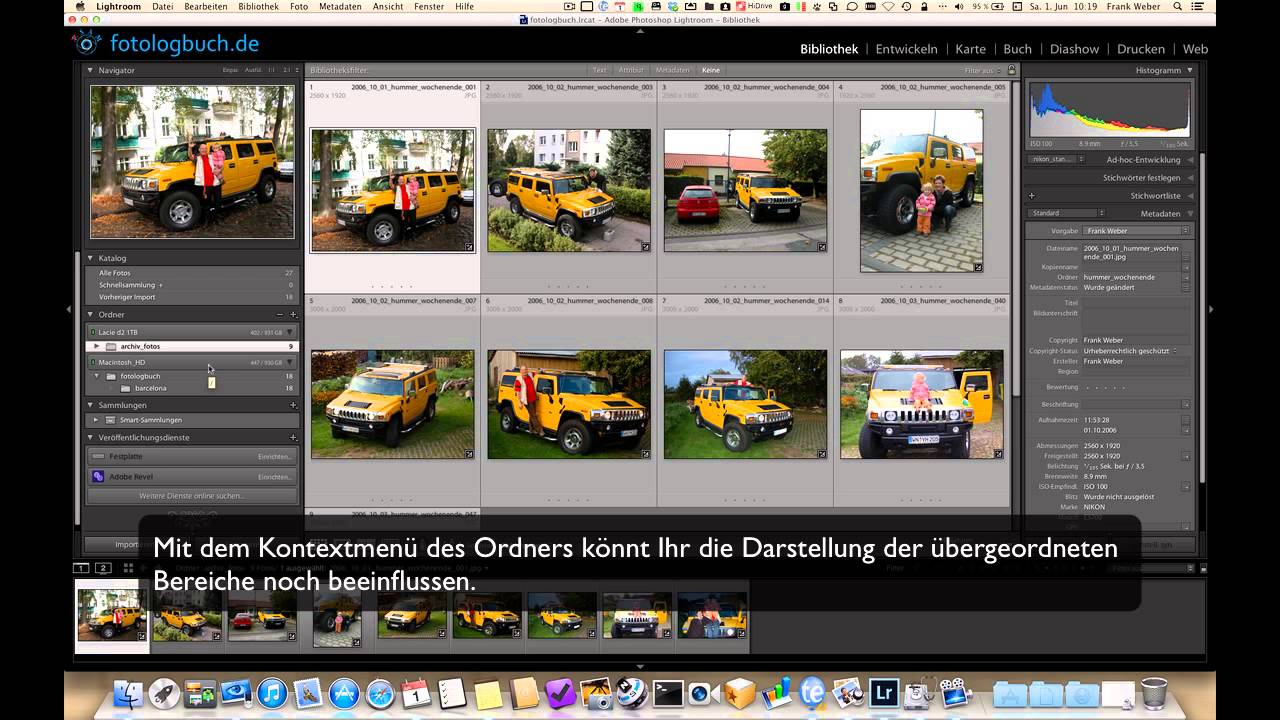Set Navigator zoom to 1:1
1280x720 pixels.
click(272, 71)
